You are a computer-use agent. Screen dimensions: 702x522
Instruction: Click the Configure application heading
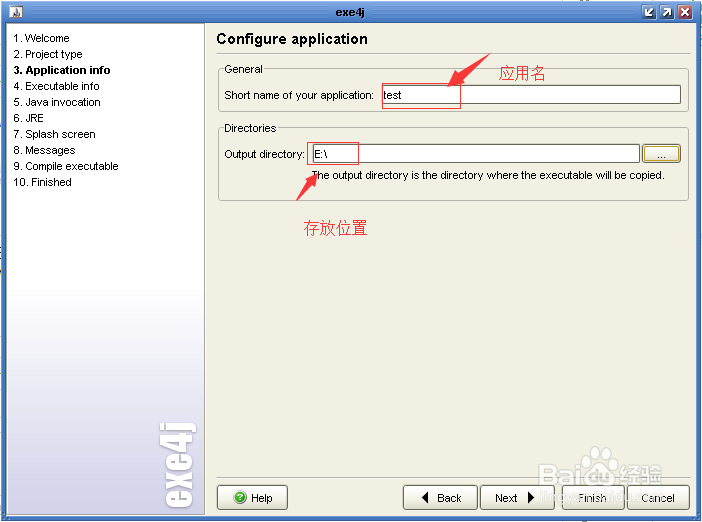tap(292, 39)
